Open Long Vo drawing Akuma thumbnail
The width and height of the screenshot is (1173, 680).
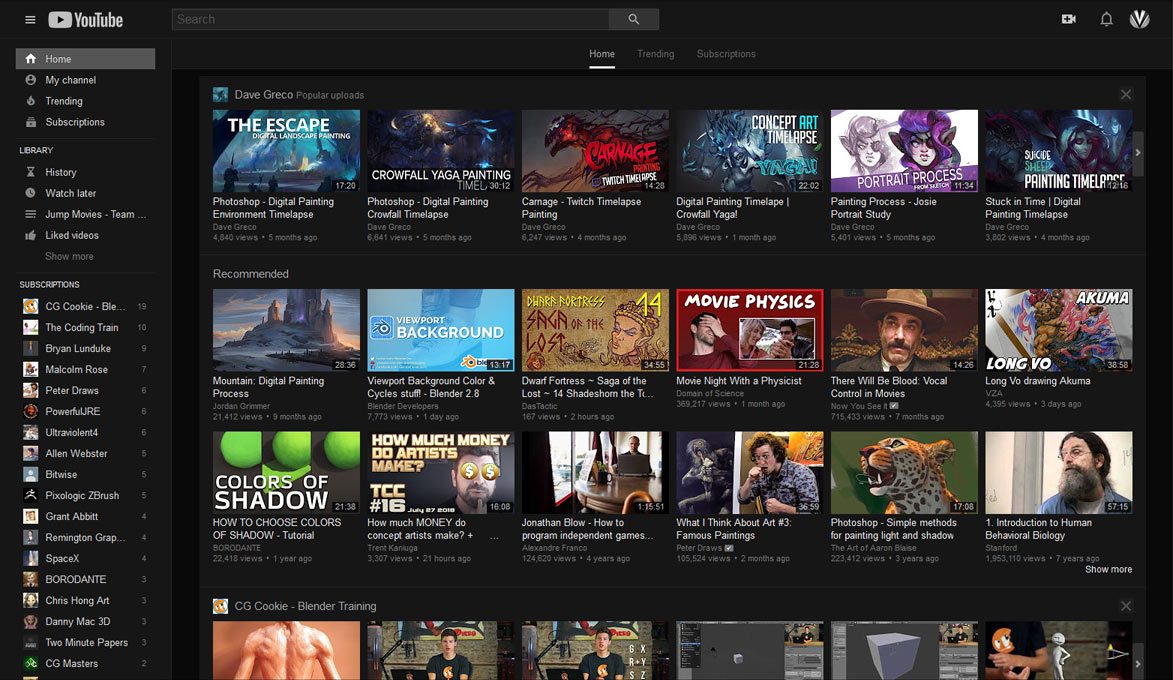1059,330
